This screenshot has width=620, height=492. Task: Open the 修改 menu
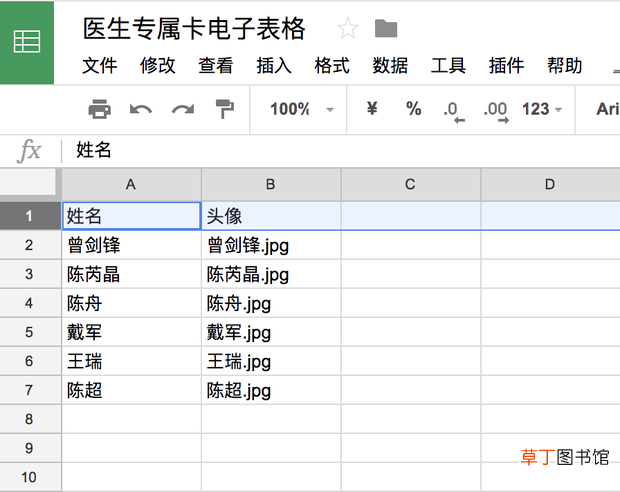click(x=157, y=66)
